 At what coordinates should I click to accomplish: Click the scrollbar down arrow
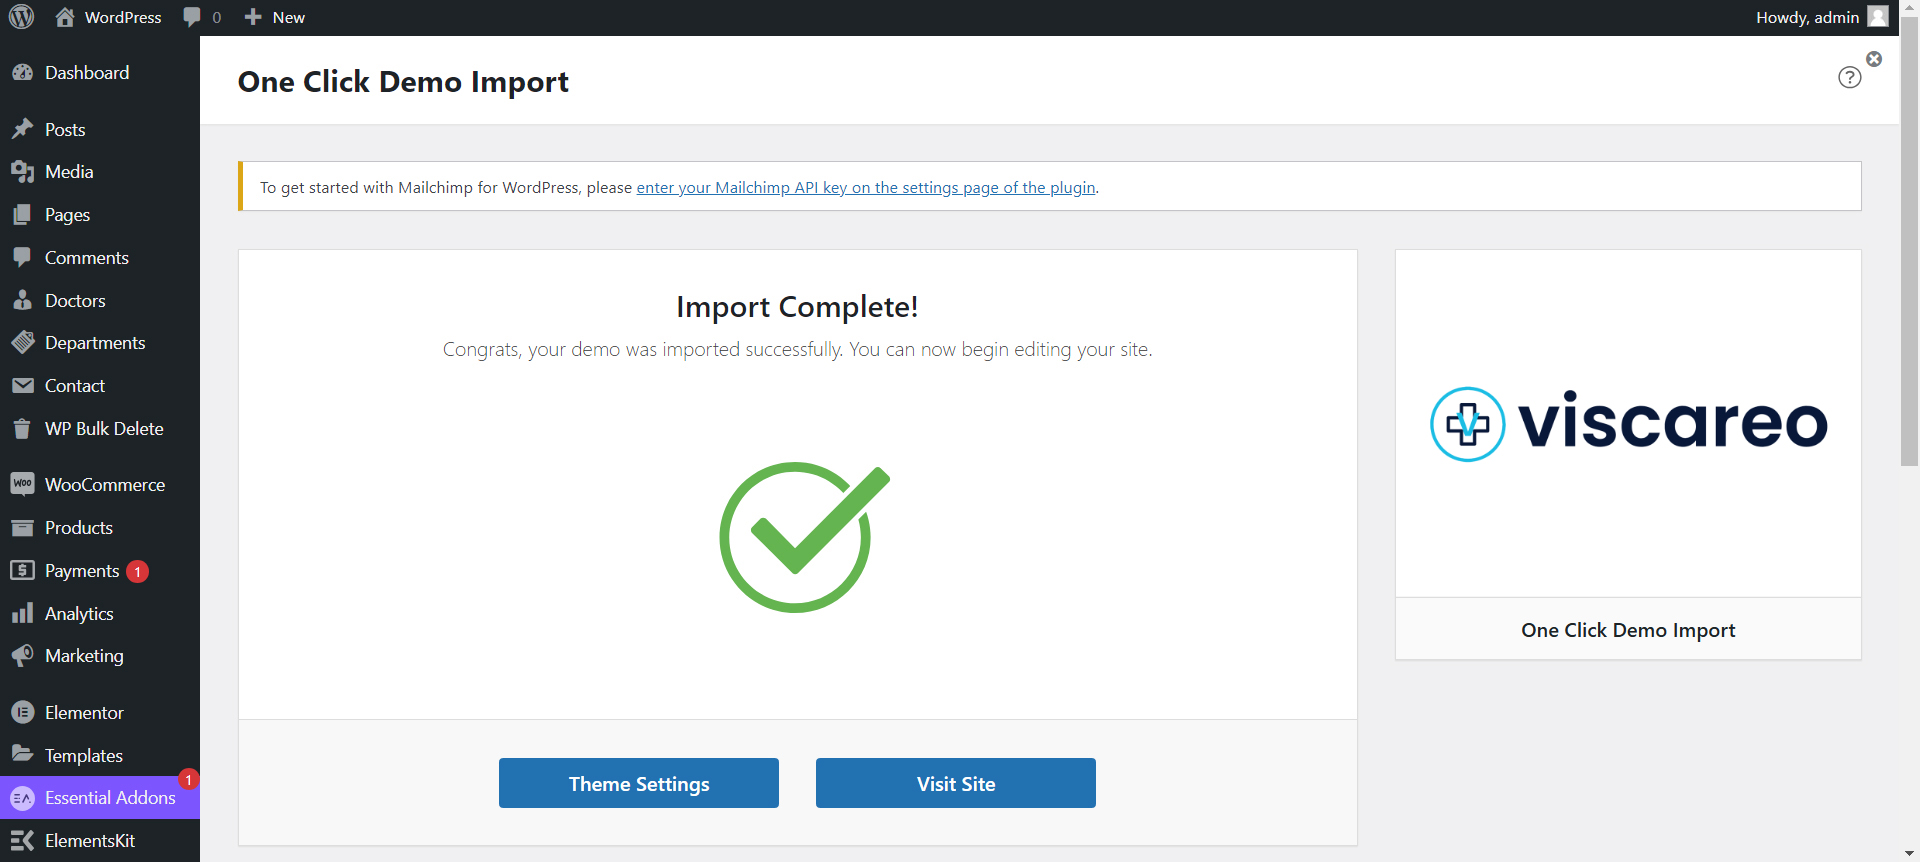point(1909,853)
